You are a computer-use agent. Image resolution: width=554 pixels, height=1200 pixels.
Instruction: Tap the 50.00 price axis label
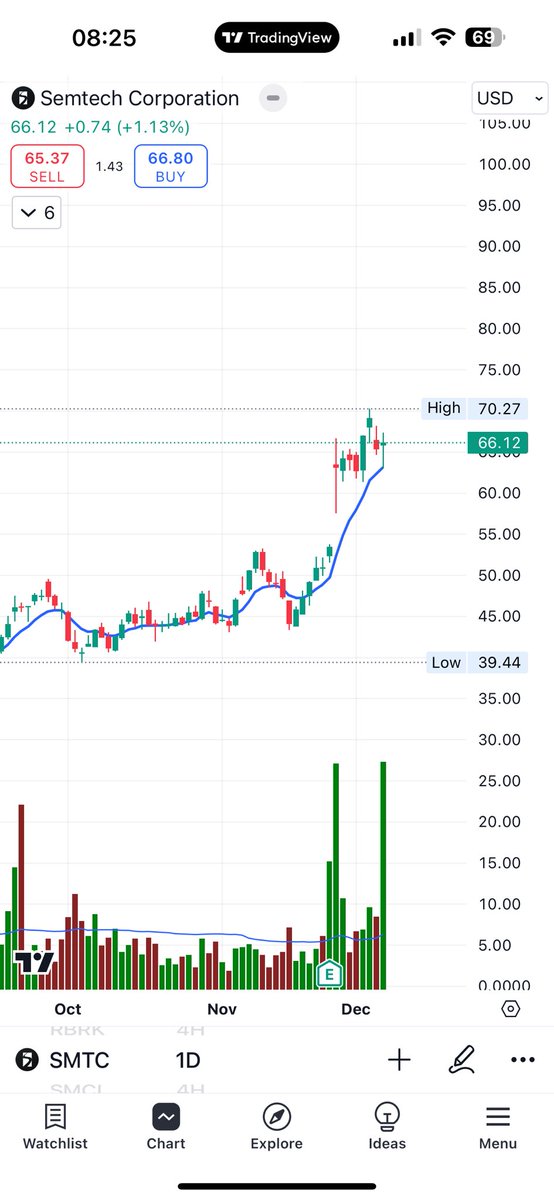click(x=499, y=575)
